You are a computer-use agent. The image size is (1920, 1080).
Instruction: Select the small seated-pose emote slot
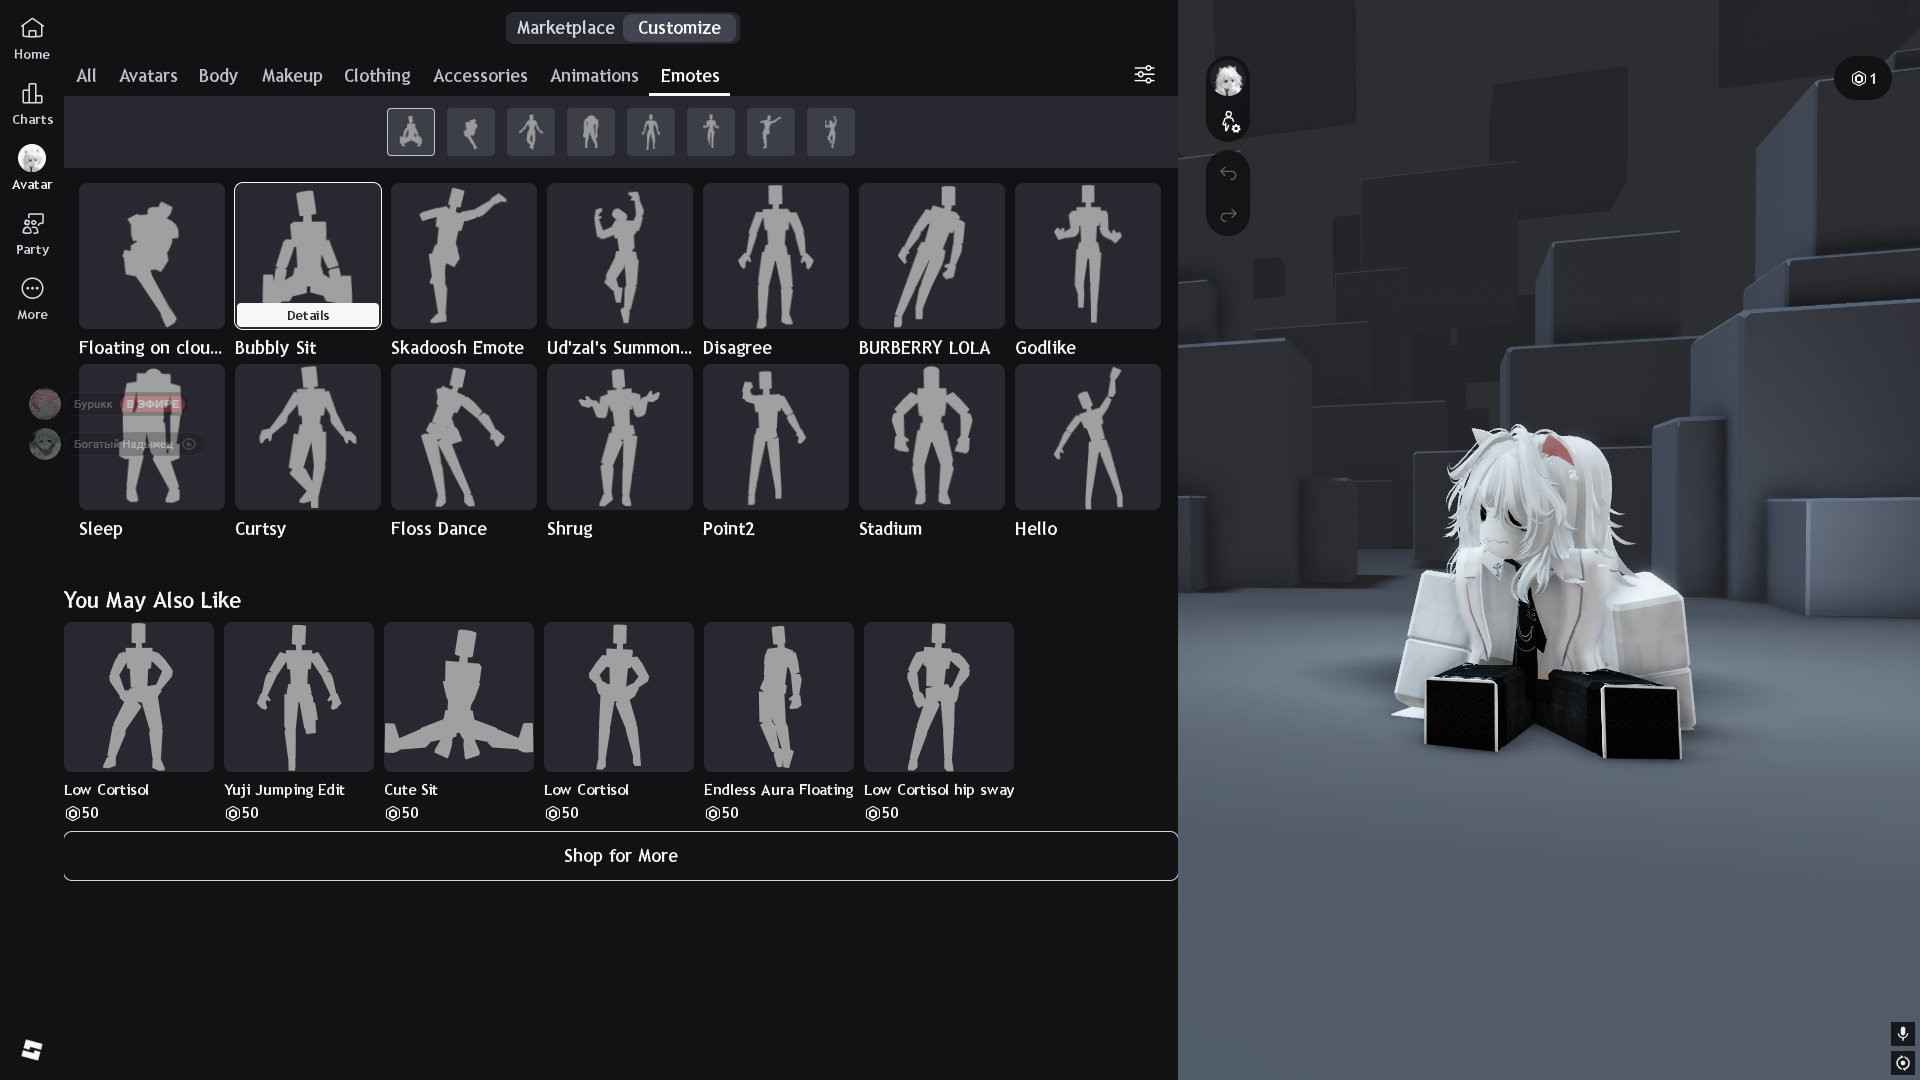click(411, 132)
